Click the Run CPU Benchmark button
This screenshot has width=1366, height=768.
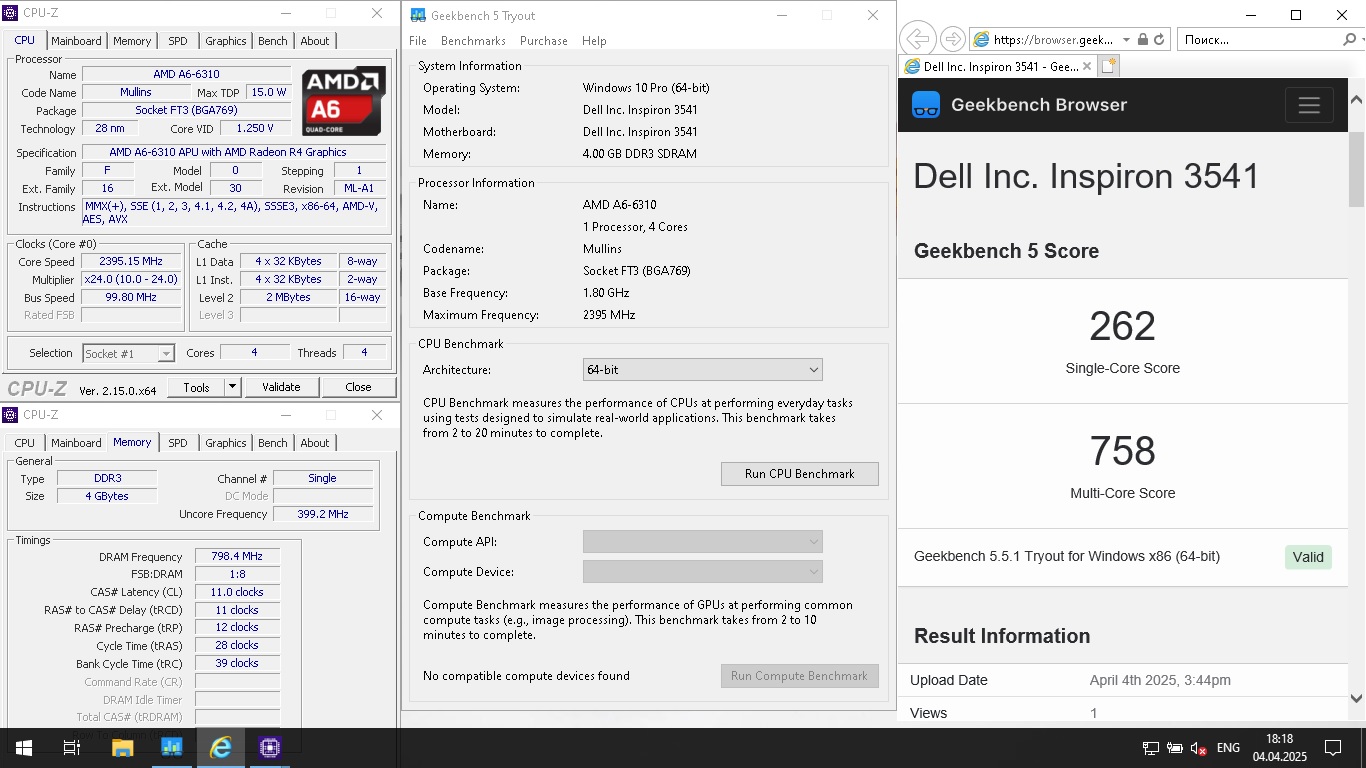800,474
